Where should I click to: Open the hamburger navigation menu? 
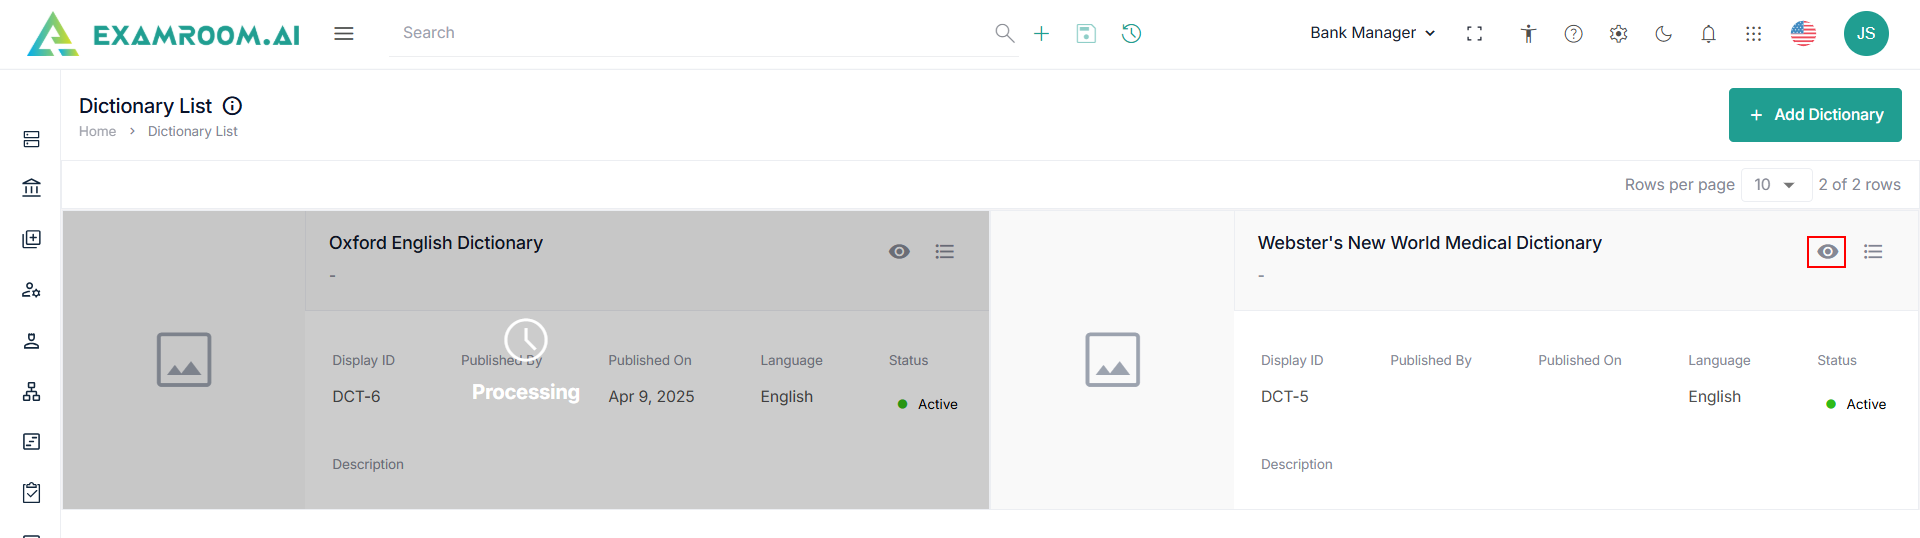[344, 34]
